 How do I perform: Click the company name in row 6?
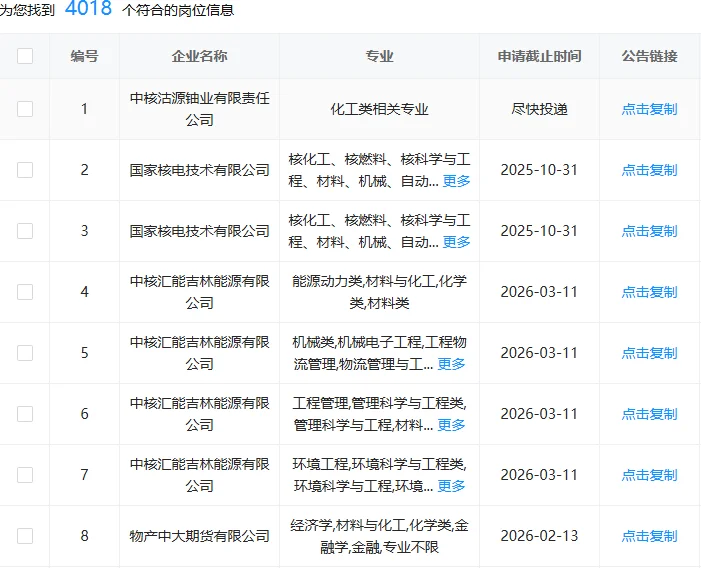pyautogui.click(x=199, y=414)
